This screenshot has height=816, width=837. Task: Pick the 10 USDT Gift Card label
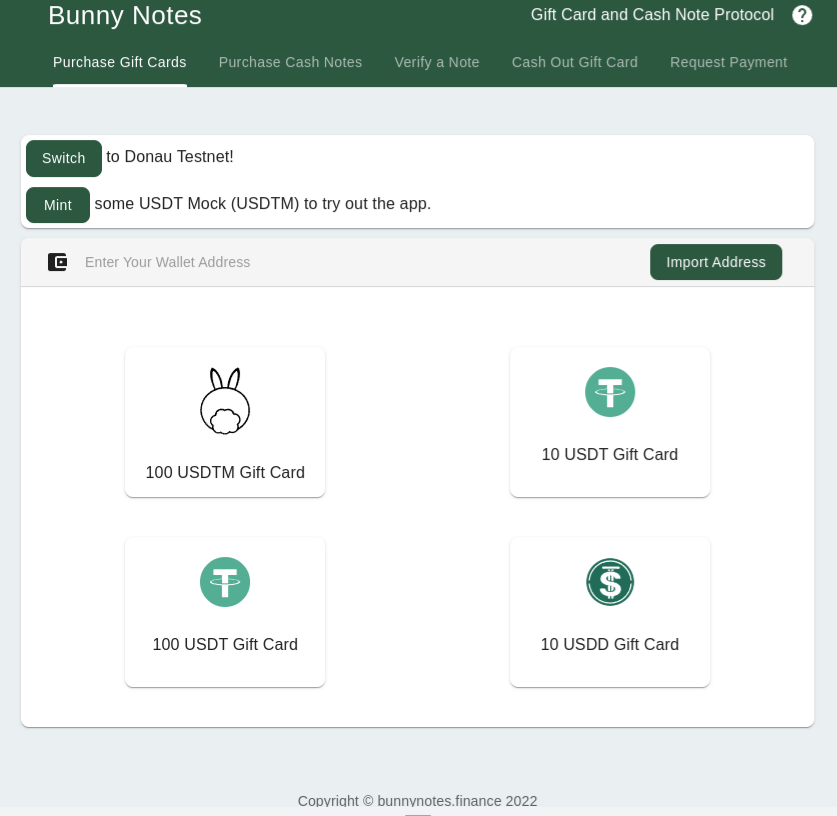tap(610, 454)
